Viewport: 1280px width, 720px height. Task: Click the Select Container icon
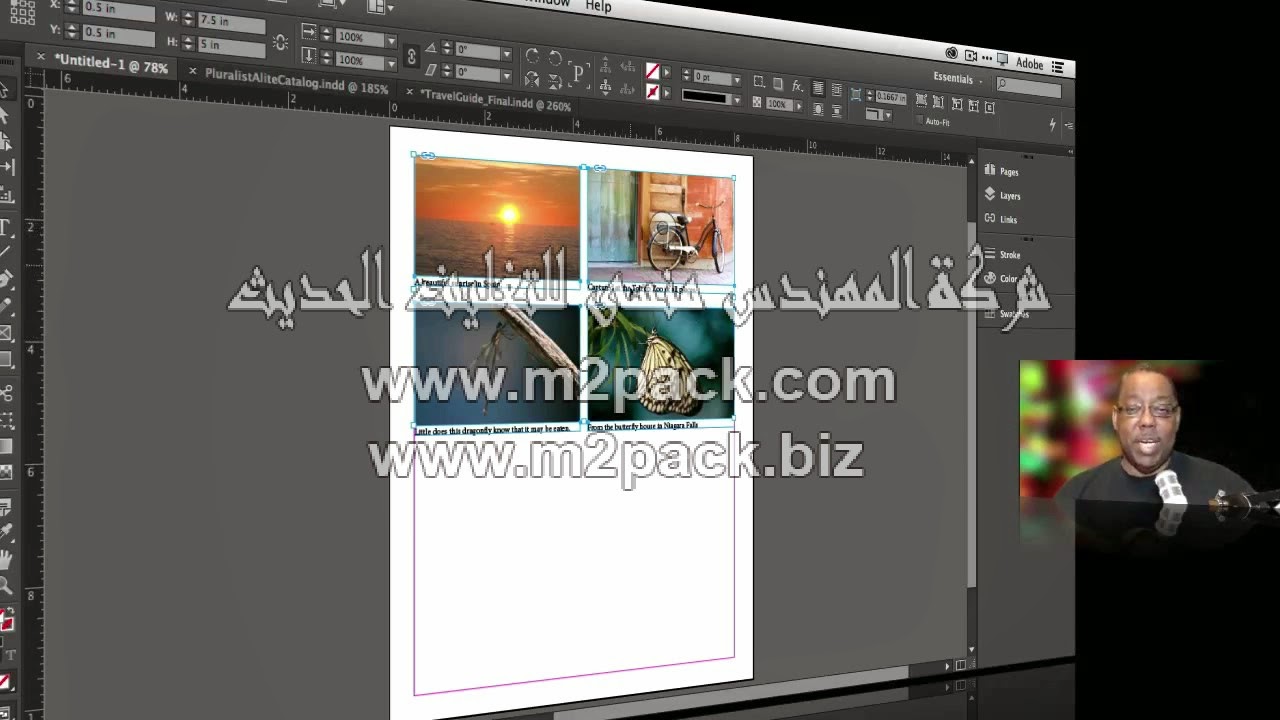click(605, 65)
